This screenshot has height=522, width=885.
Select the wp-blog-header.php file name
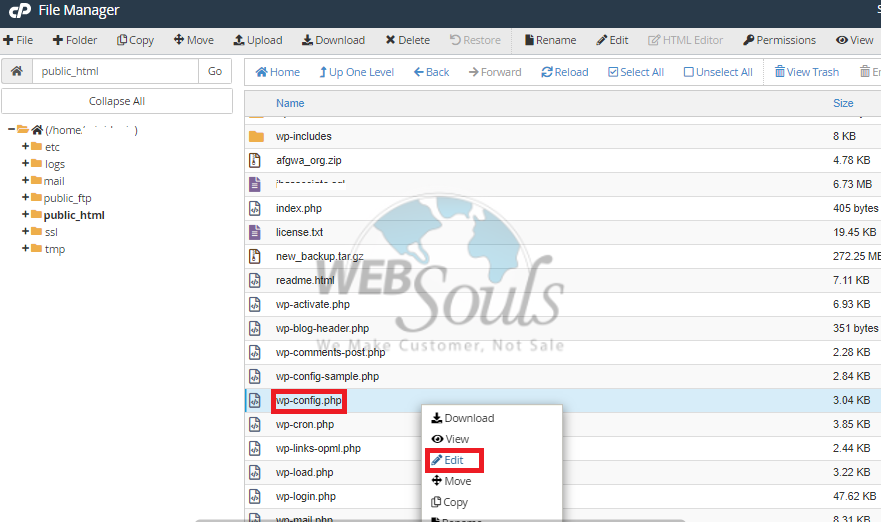[x=322, y=328]
